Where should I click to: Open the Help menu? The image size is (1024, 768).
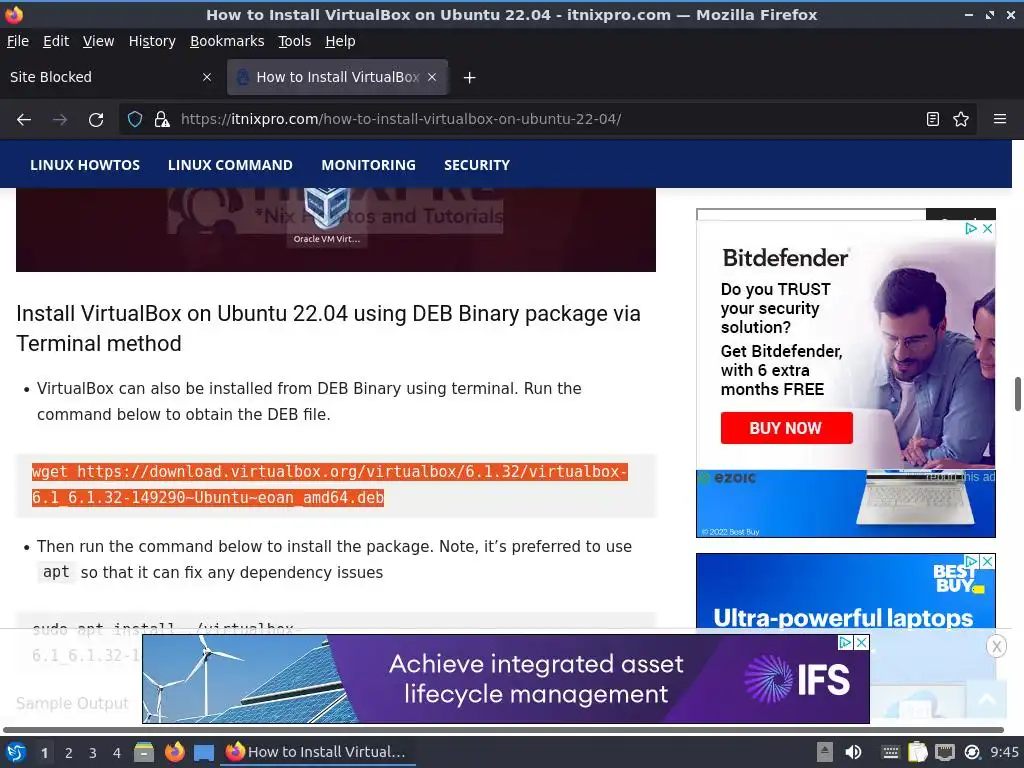pyautogui.click(x=340, y=41)
